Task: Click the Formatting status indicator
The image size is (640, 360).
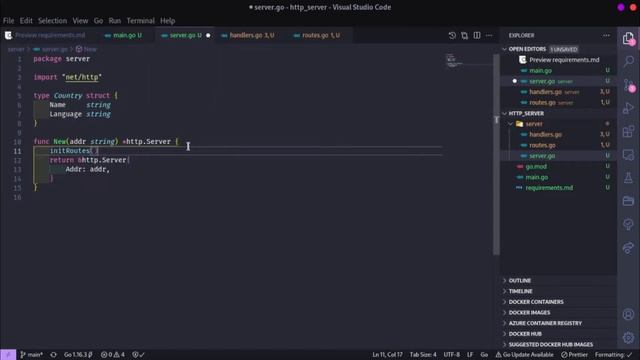Action: (613, 355)
